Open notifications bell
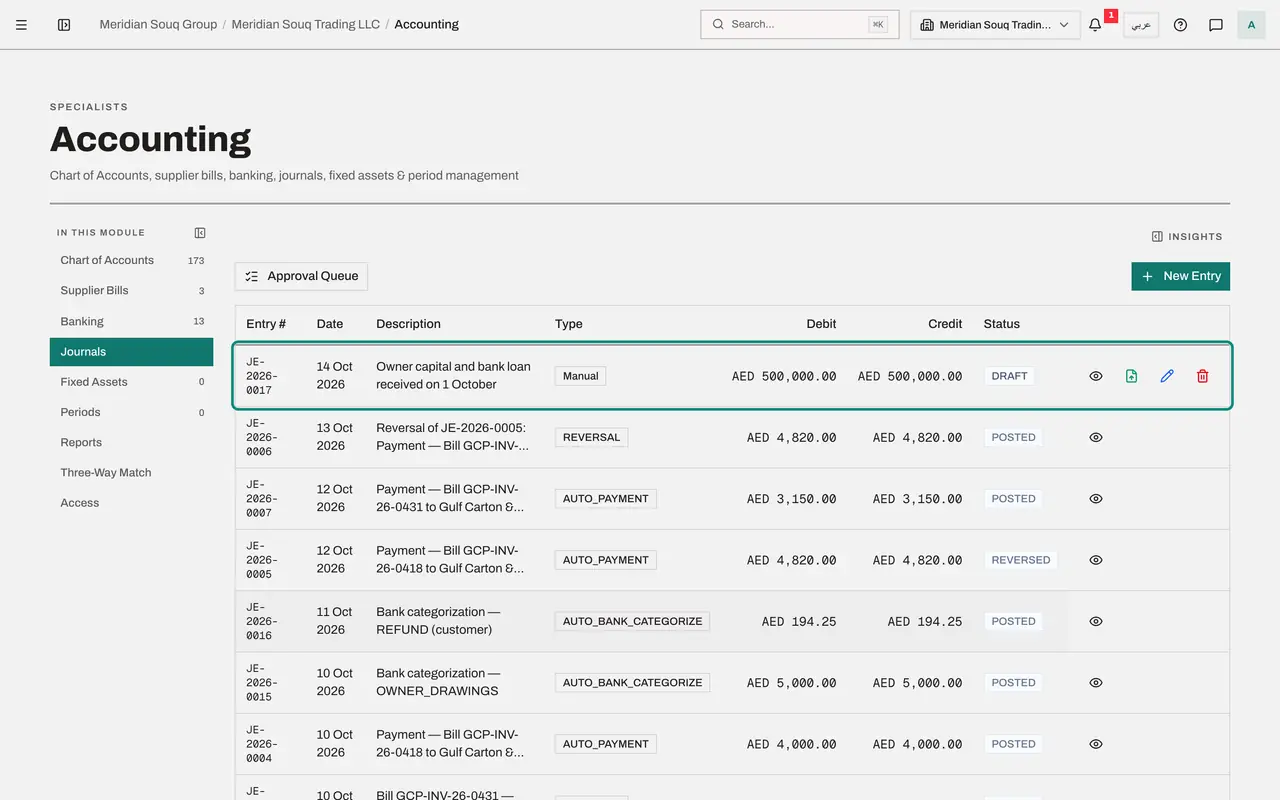1280x800 pixels. pos(1095,25)
